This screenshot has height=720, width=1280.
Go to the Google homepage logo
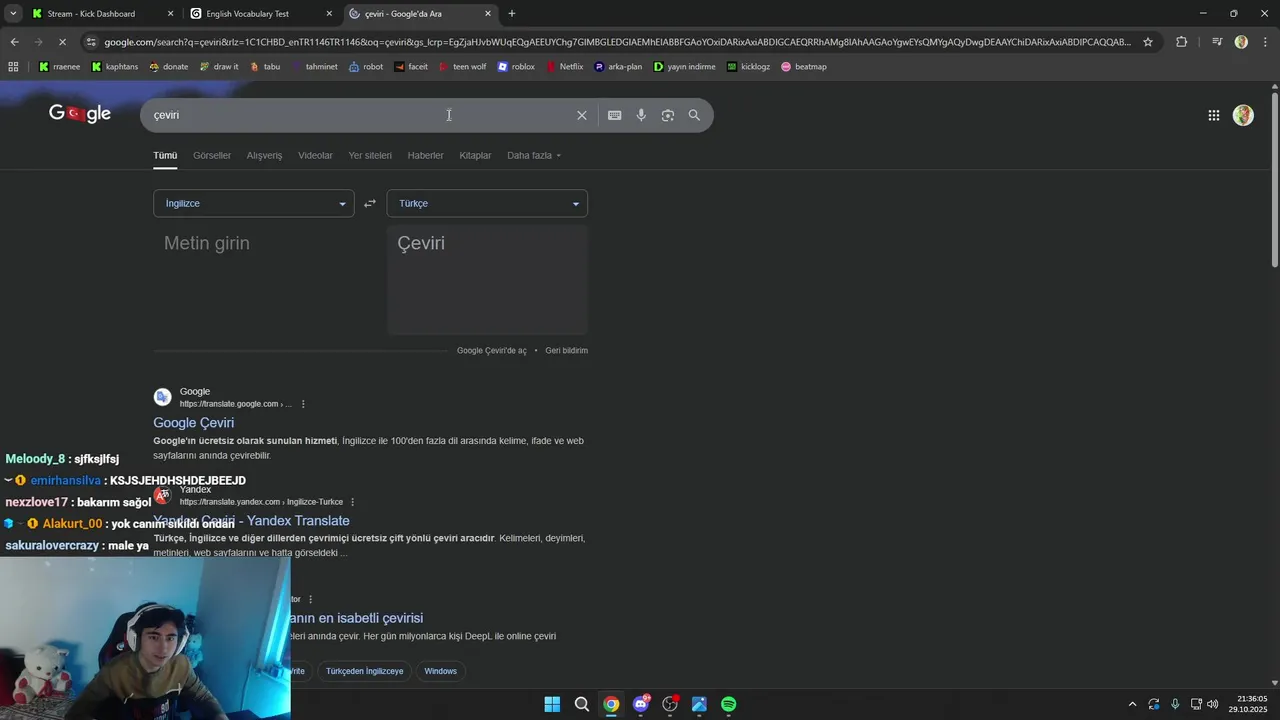80,114
